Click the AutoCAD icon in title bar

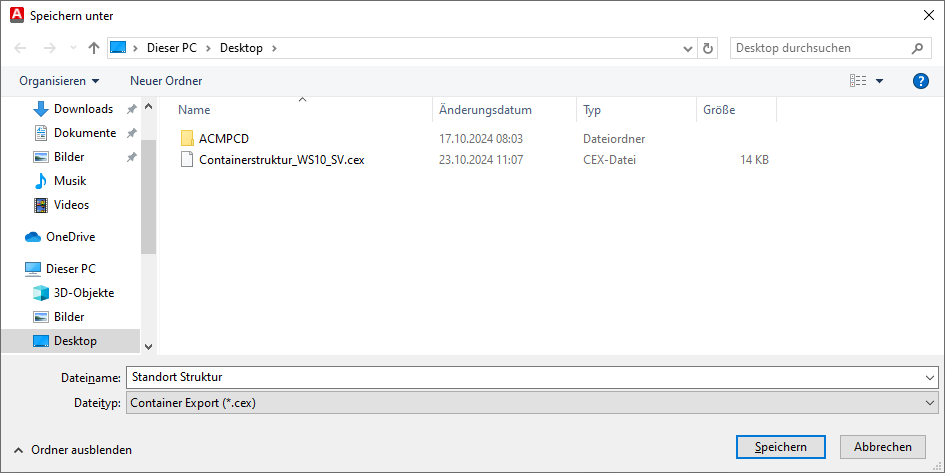[x=17, y=15]
